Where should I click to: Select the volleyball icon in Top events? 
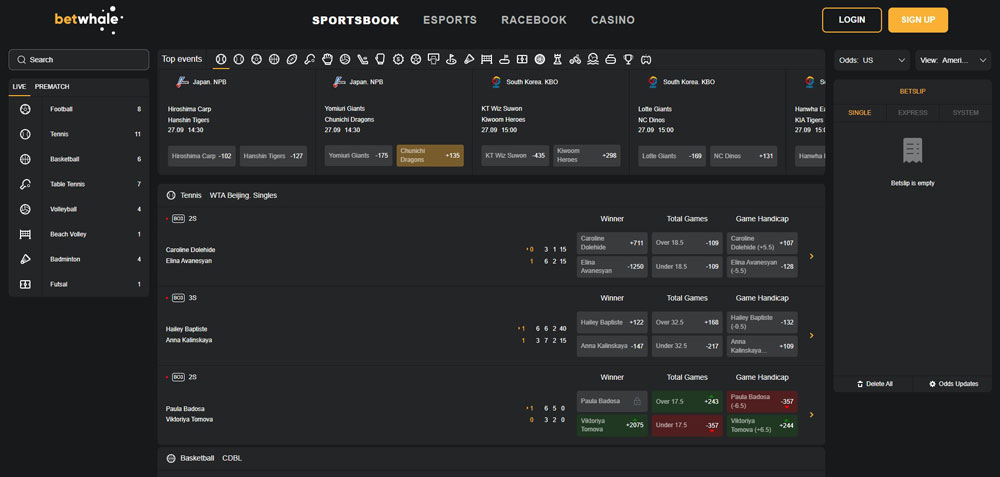(x=345, y=59)
